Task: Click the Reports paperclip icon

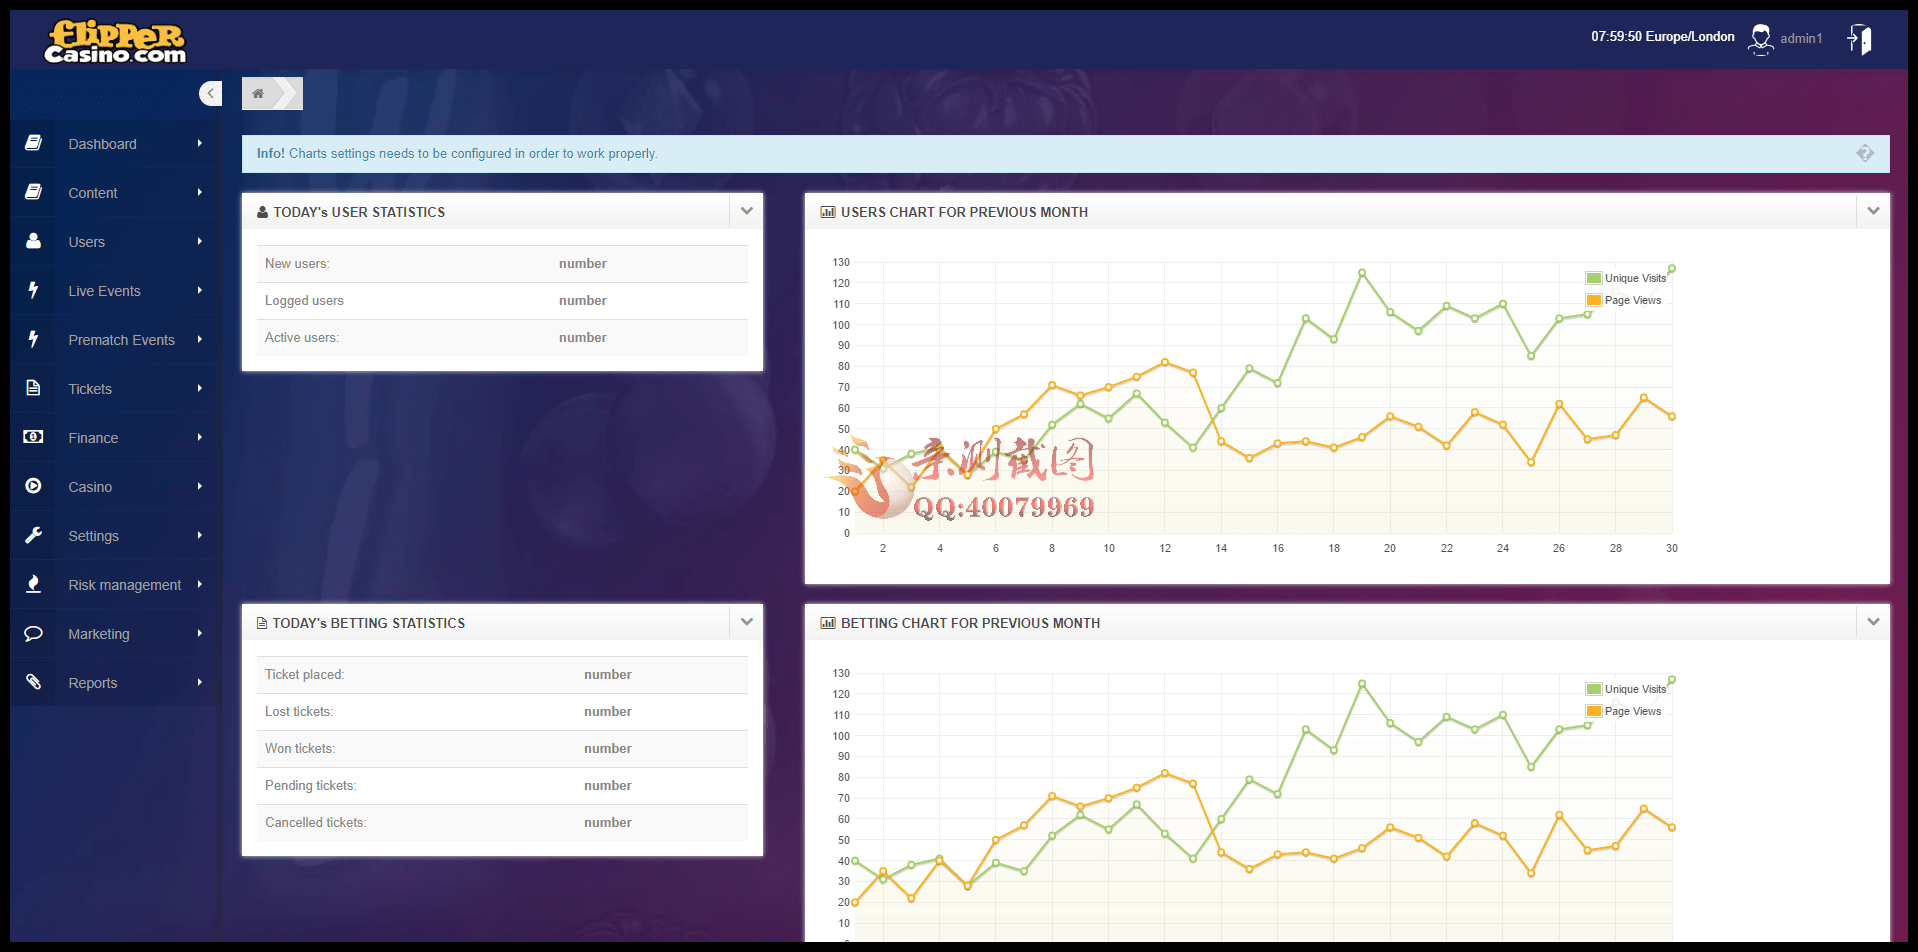Action: point(33,682)
